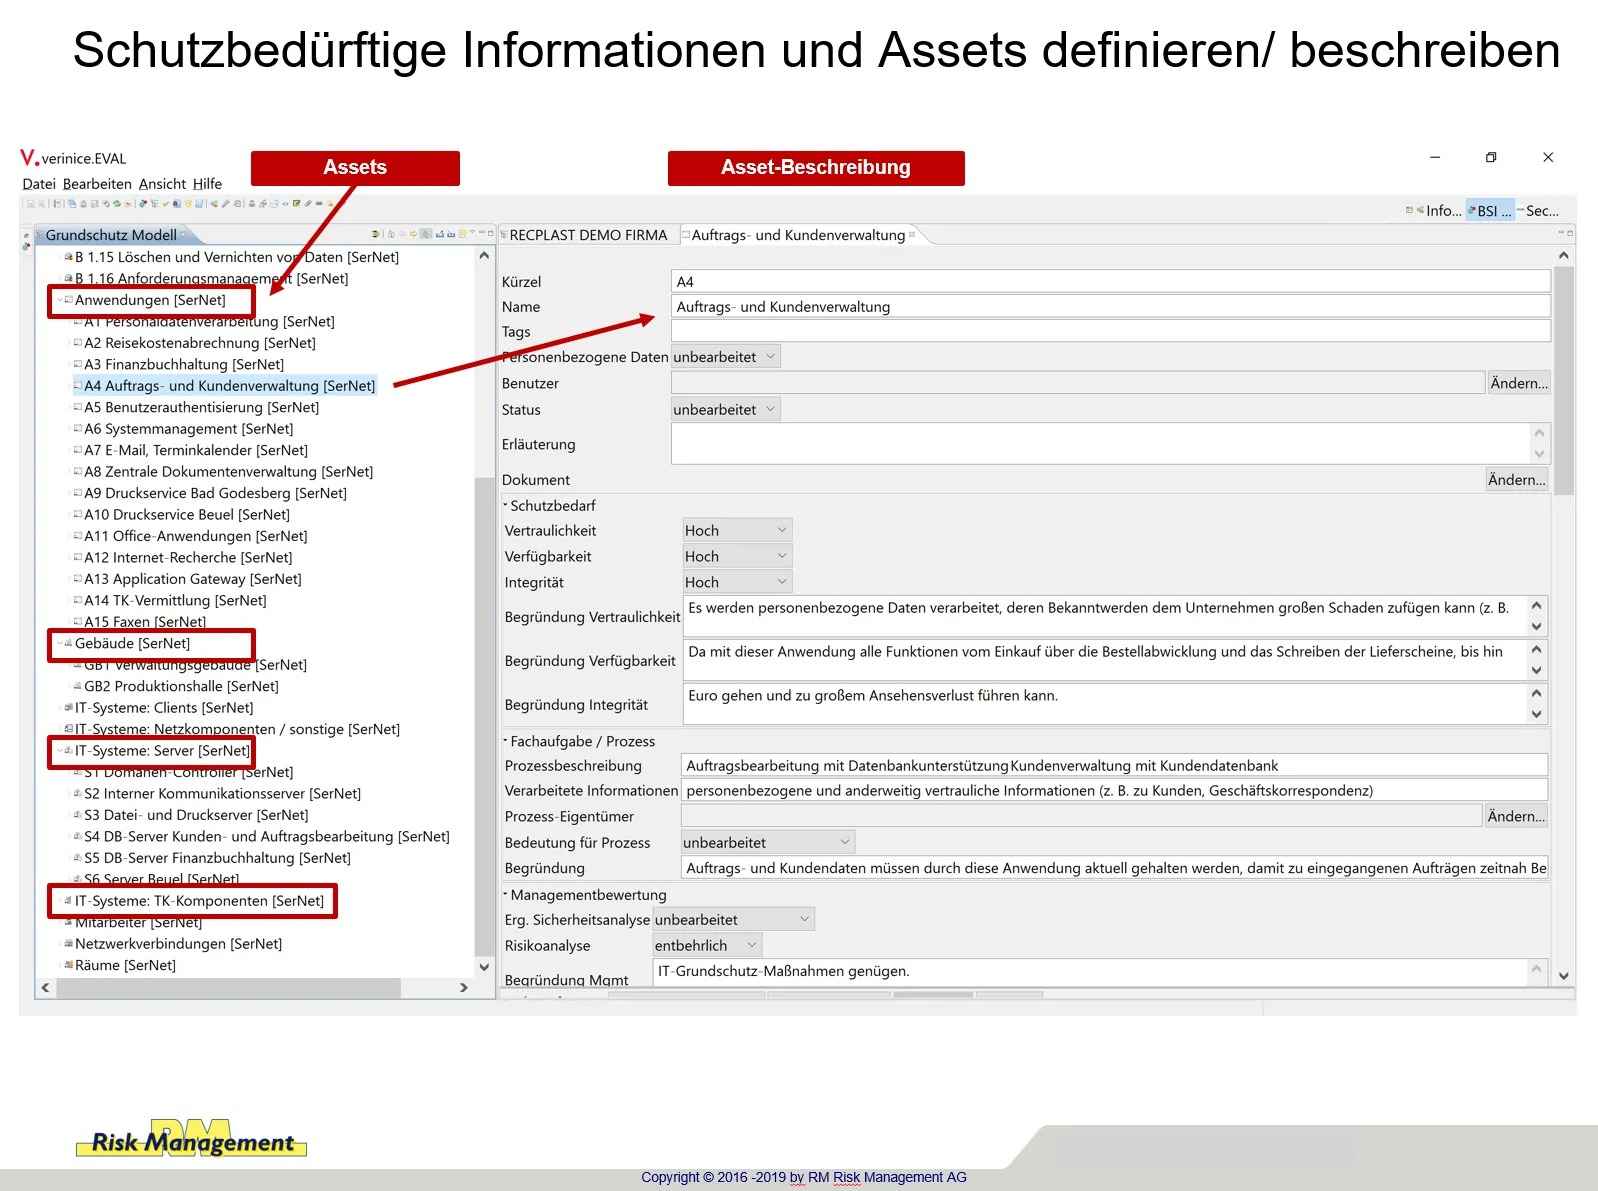The image size is (1598, 1191).
Task: Click the building icon next to GB2 Produktionshalle
Action: [x=77, y=687]
